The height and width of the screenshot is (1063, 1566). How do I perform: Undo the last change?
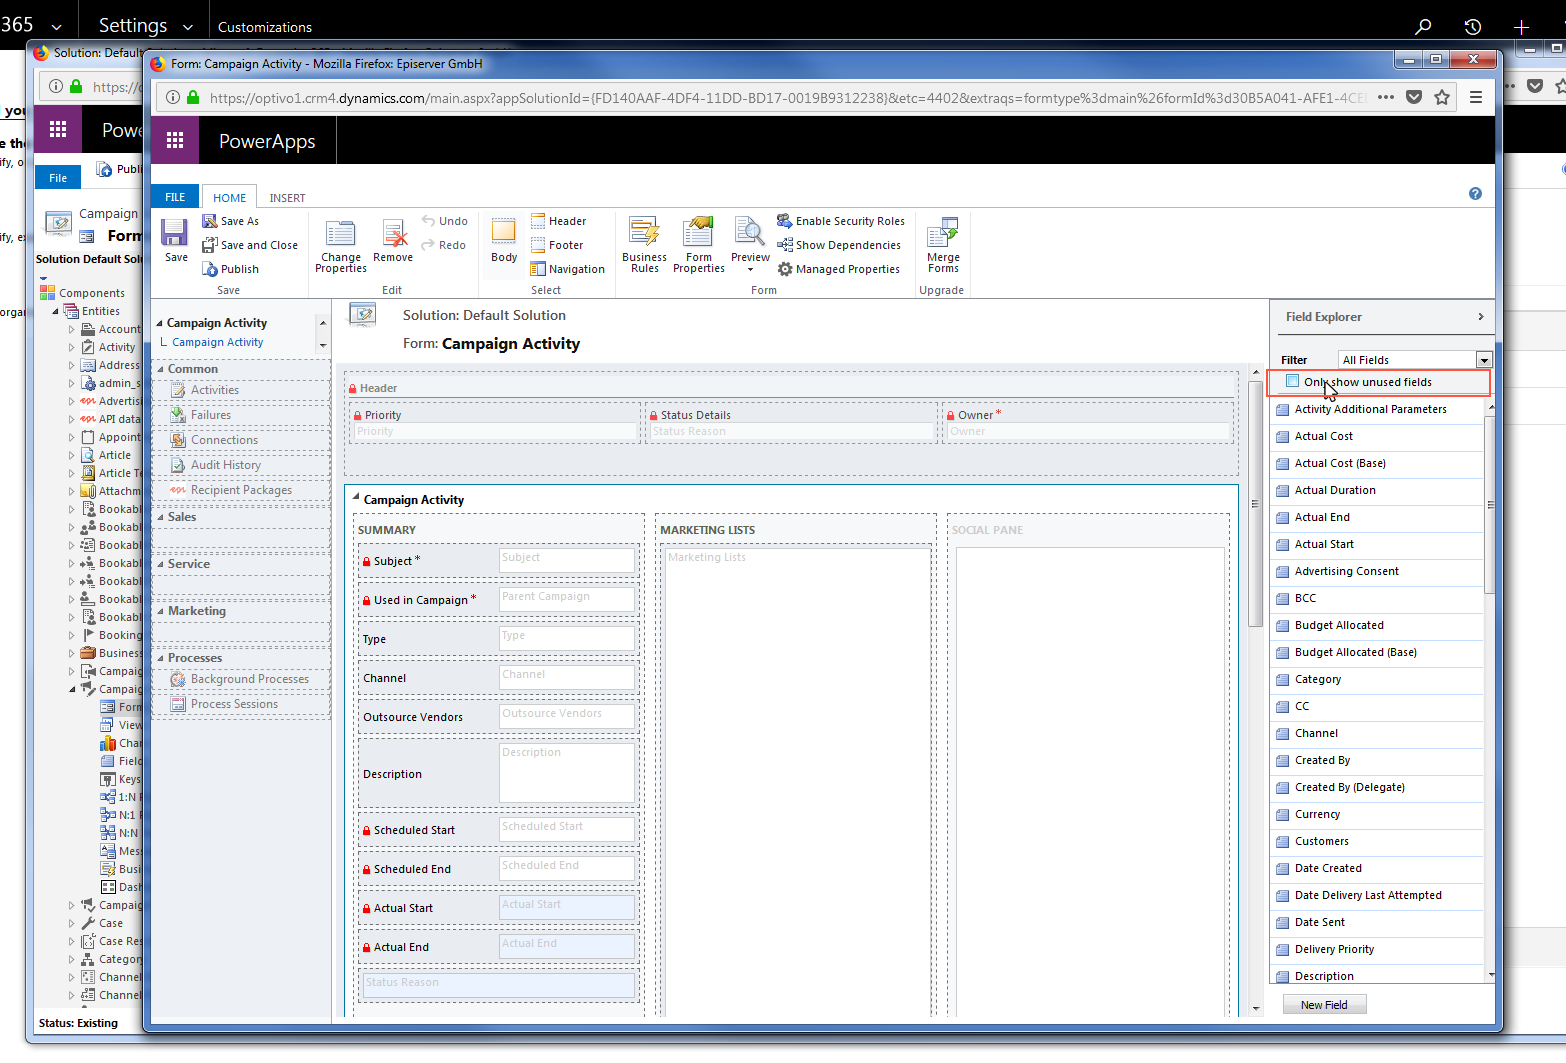pos(444,221)
